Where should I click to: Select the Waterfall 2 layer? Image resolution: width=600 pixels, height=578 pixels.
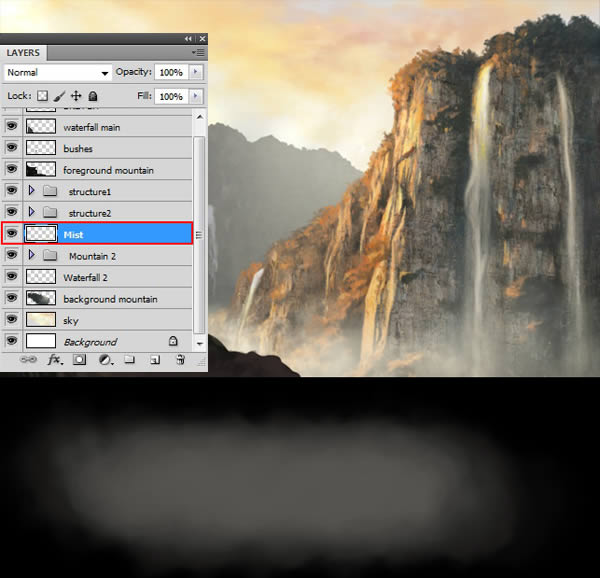pyautogui.click(x=98, y=277)
